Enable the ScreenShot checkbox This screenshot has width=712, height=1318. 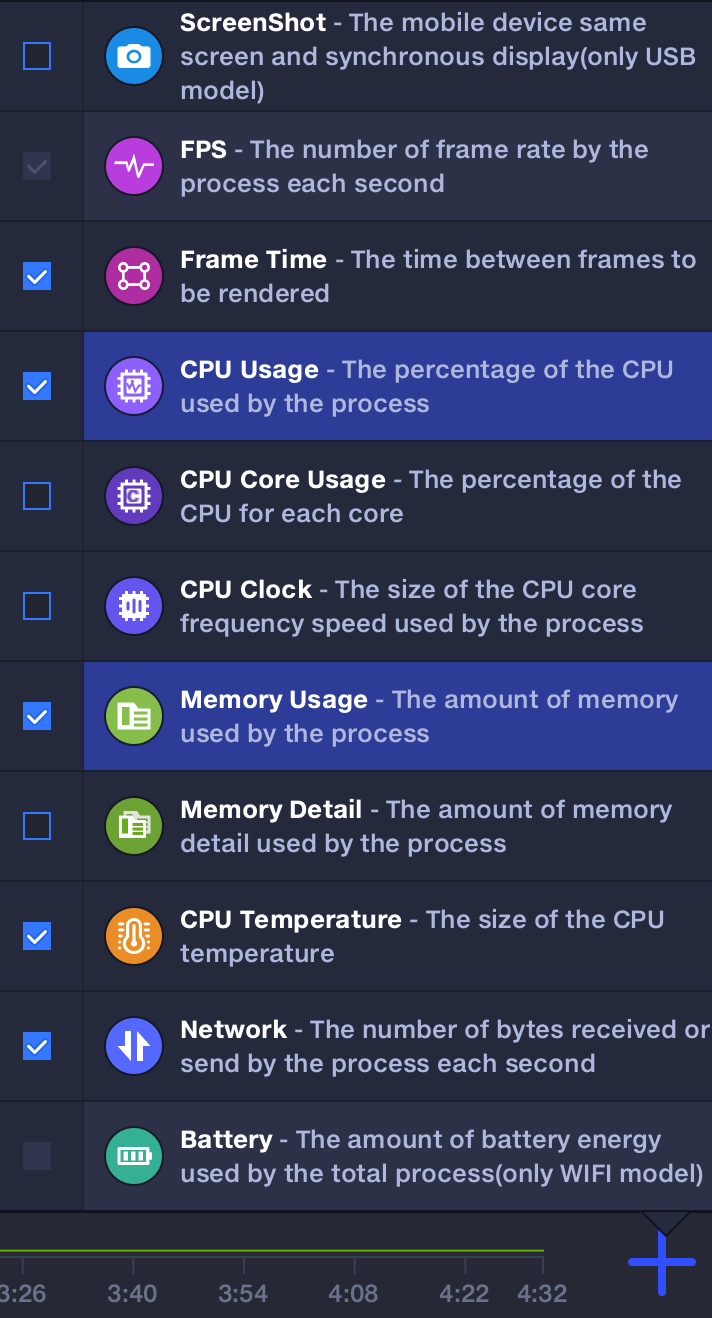tap(37, 56)
